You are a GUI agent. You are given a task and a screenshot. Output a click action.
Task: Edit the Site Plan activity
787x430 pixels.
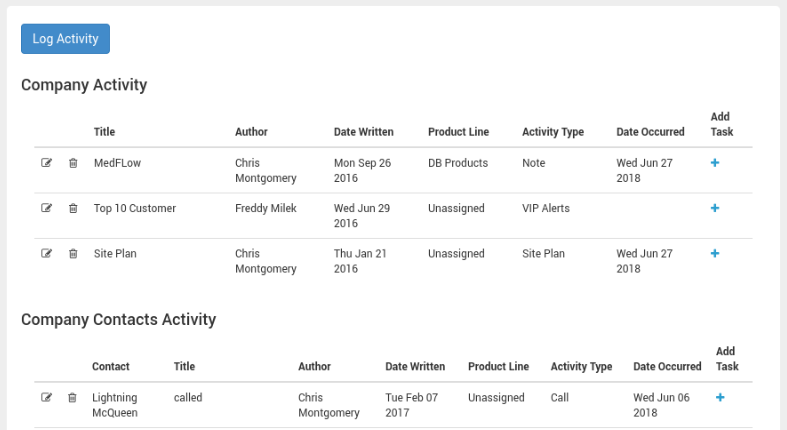point(46,253)
